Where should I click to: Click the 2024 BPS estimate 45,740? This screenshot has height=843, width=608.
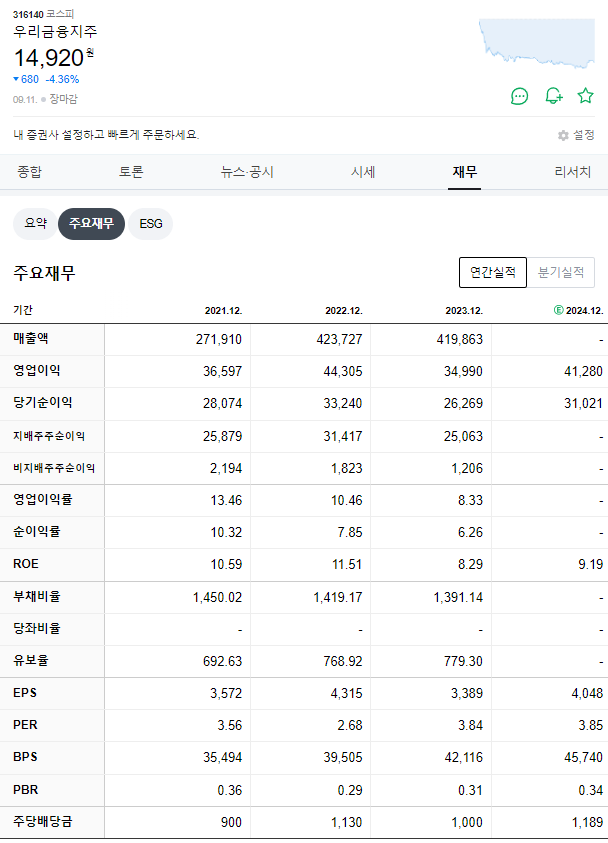point(583,758)
